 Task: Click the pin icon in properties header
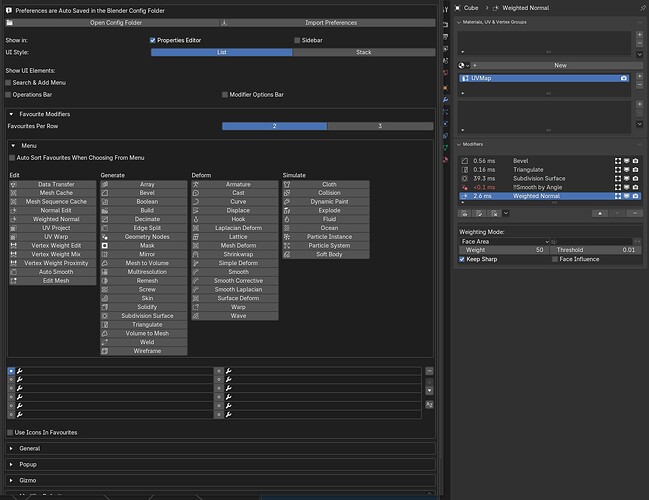tap(643, 8)
